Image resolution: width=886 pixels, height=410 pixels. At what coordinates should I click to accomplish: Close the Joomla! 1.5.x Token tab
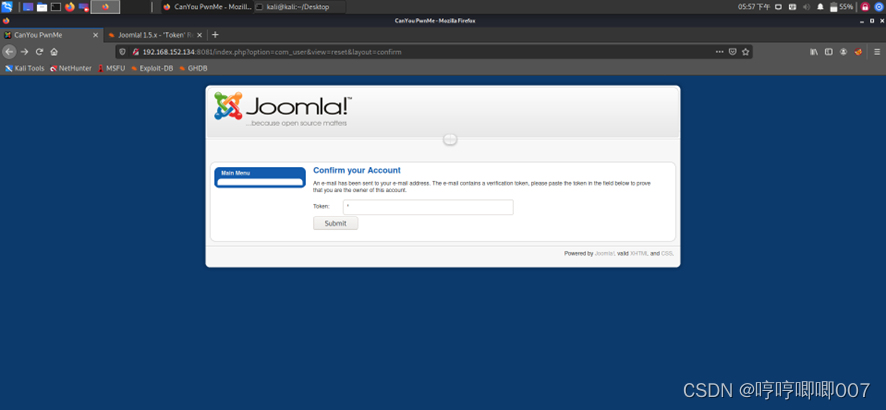coord(200,35)
